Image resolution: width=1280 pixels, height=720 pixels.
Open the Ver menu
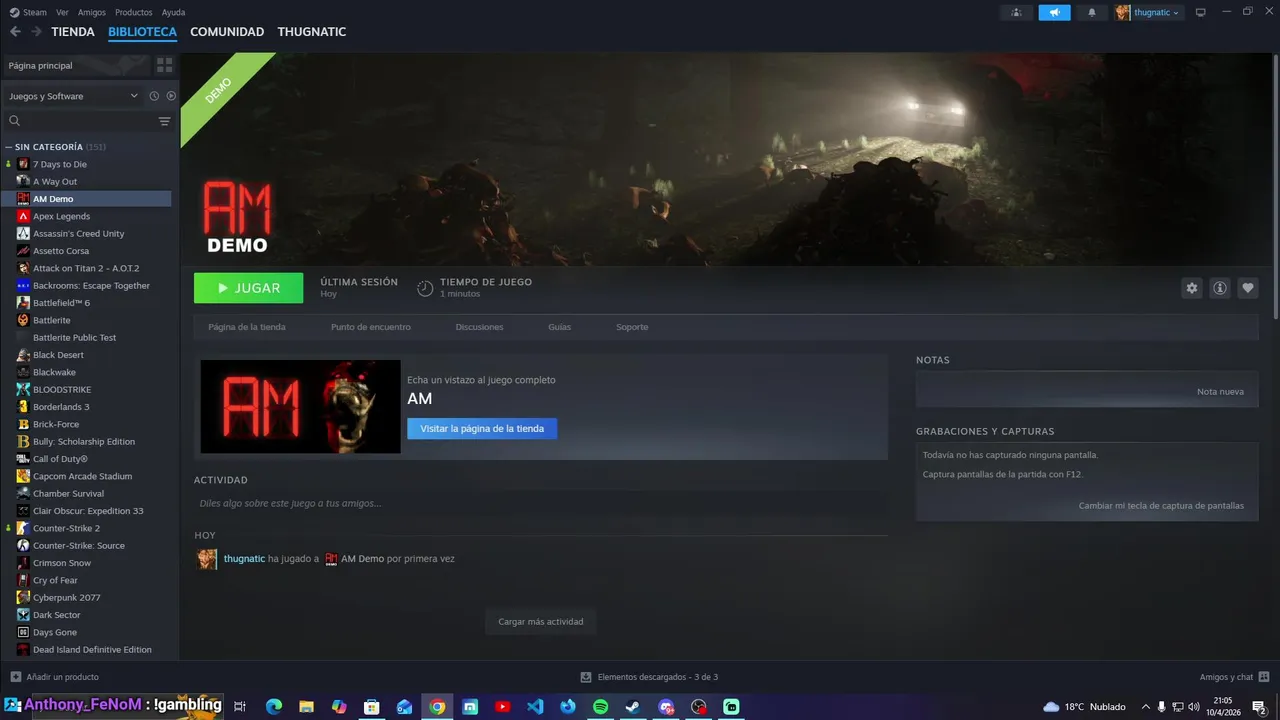click(x=62, y=12)
